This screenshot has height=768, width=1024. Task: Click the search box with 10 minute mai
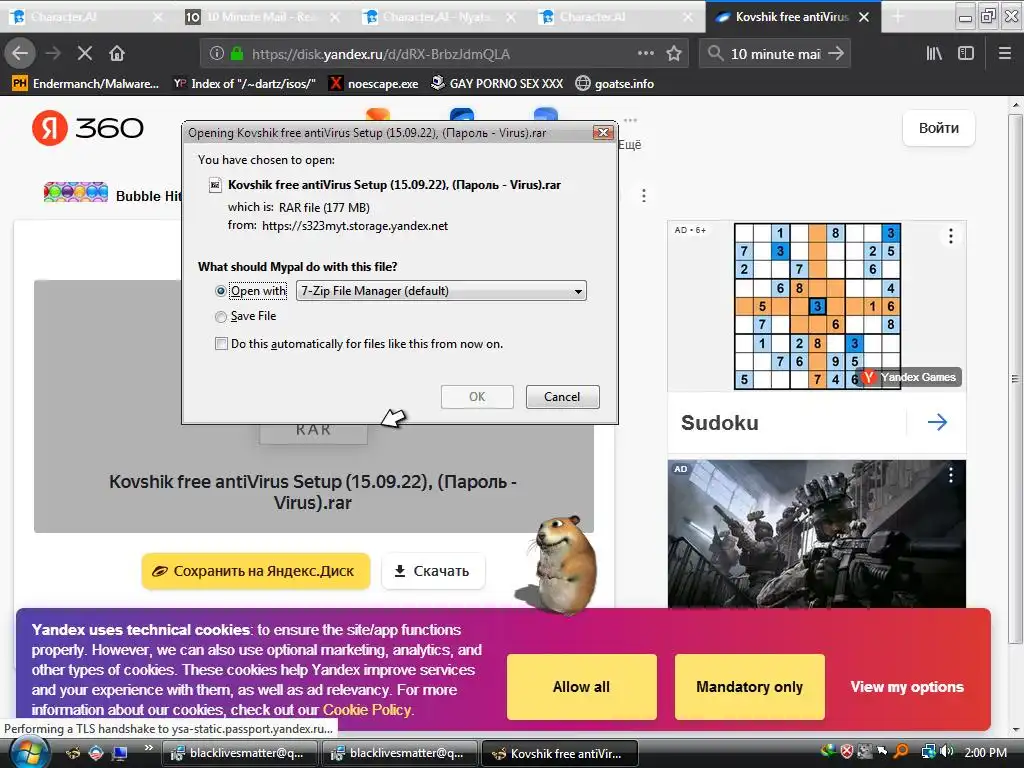click(776, 54)
